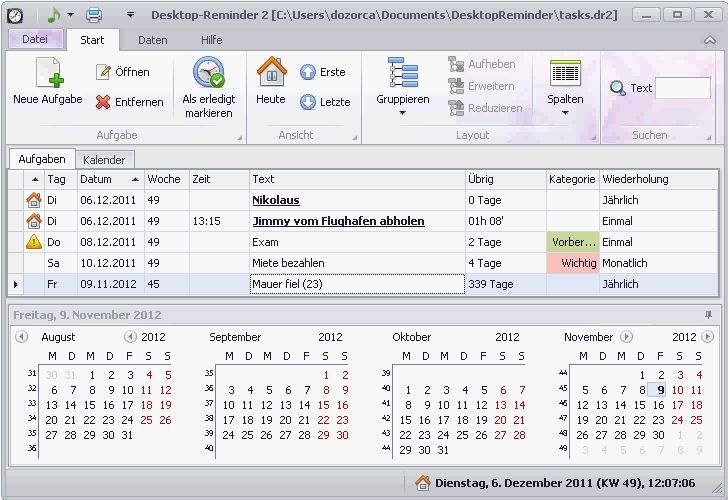Screen dimensions: 728x500
Task: Open the Layout group dialog launcher
Action: point(594,137)
